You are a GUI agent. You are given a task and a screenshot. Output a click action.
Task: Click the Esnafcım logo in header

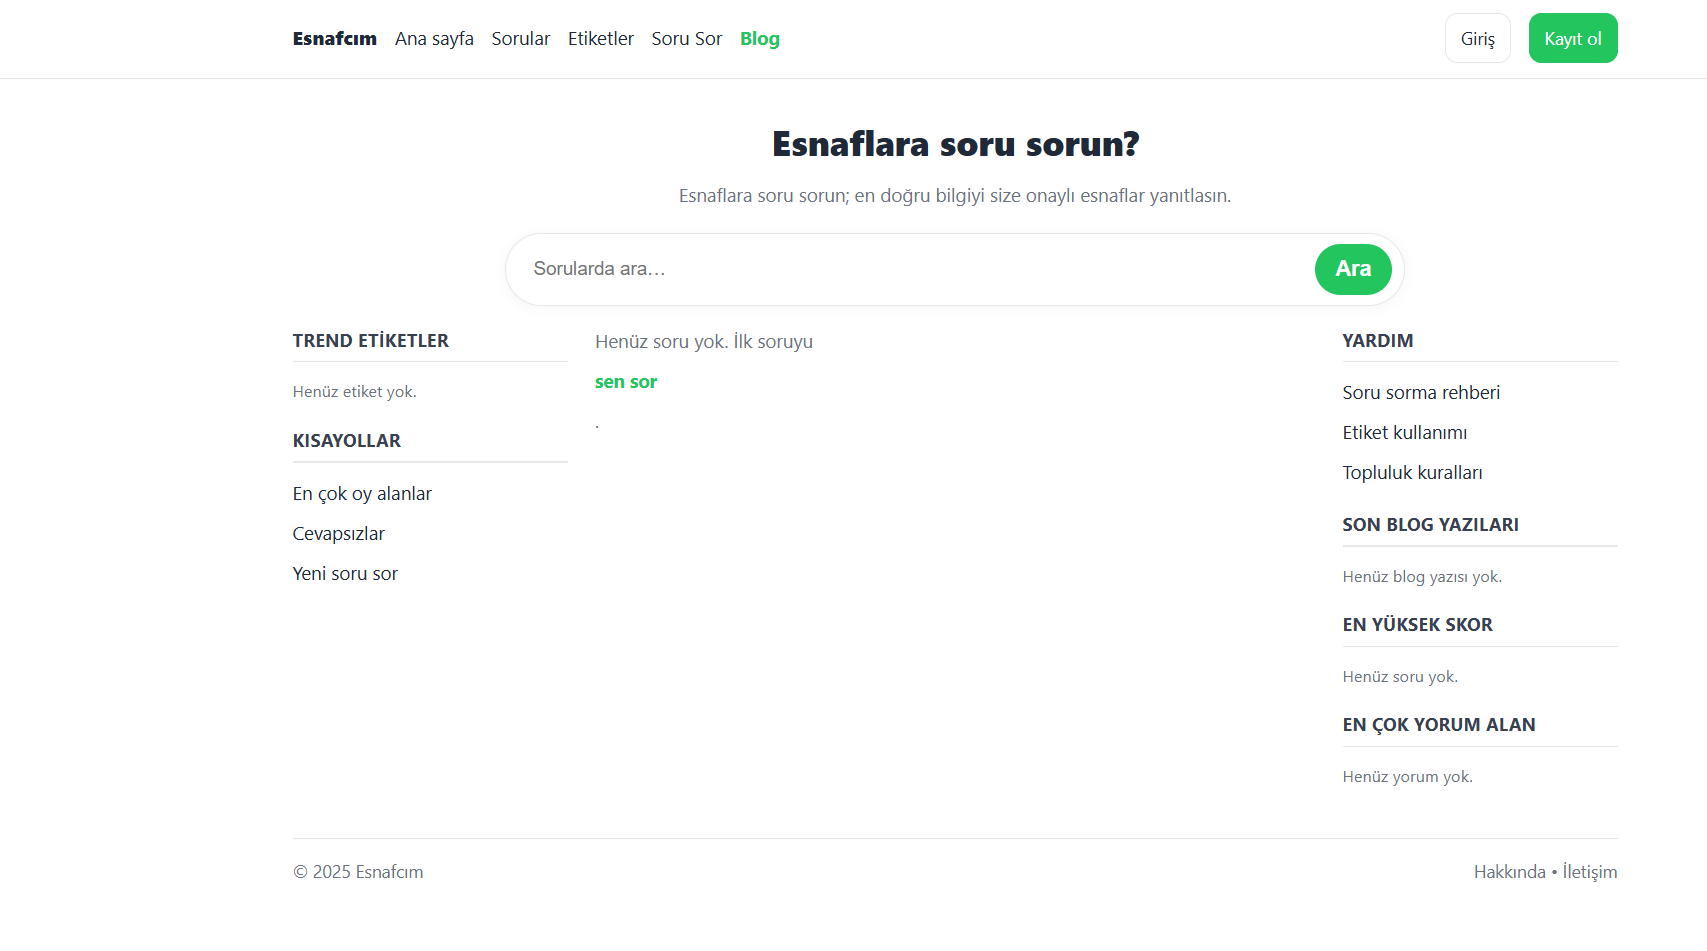point(334,39)
